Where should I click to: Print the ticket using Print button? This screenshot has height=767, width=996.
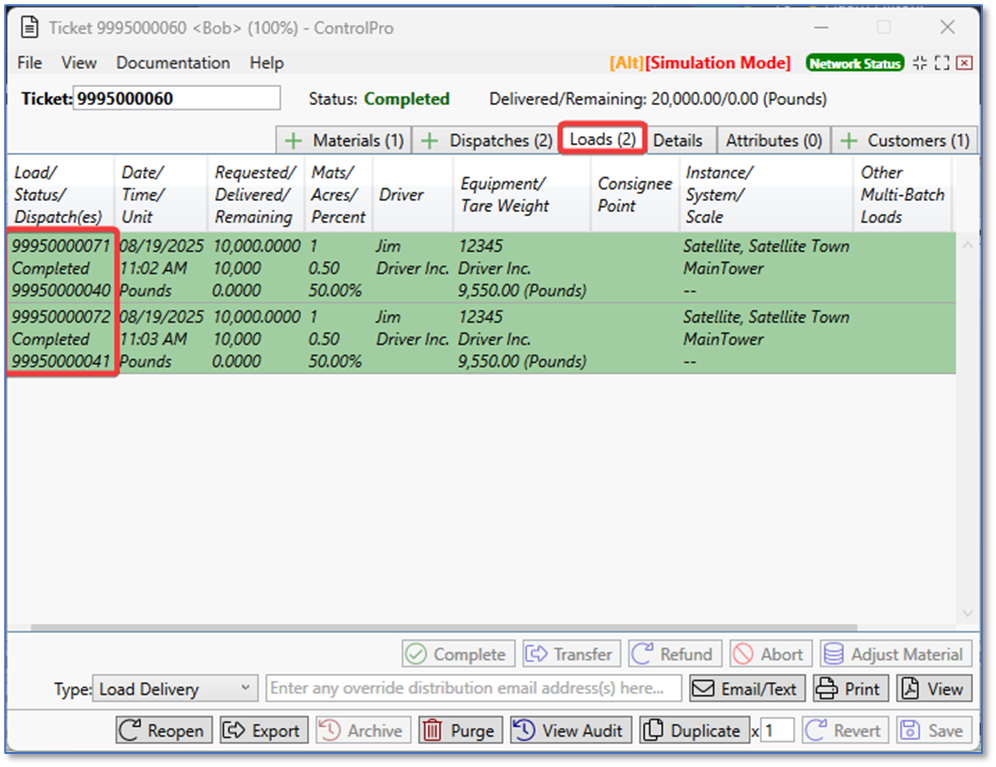click(850, 688)
